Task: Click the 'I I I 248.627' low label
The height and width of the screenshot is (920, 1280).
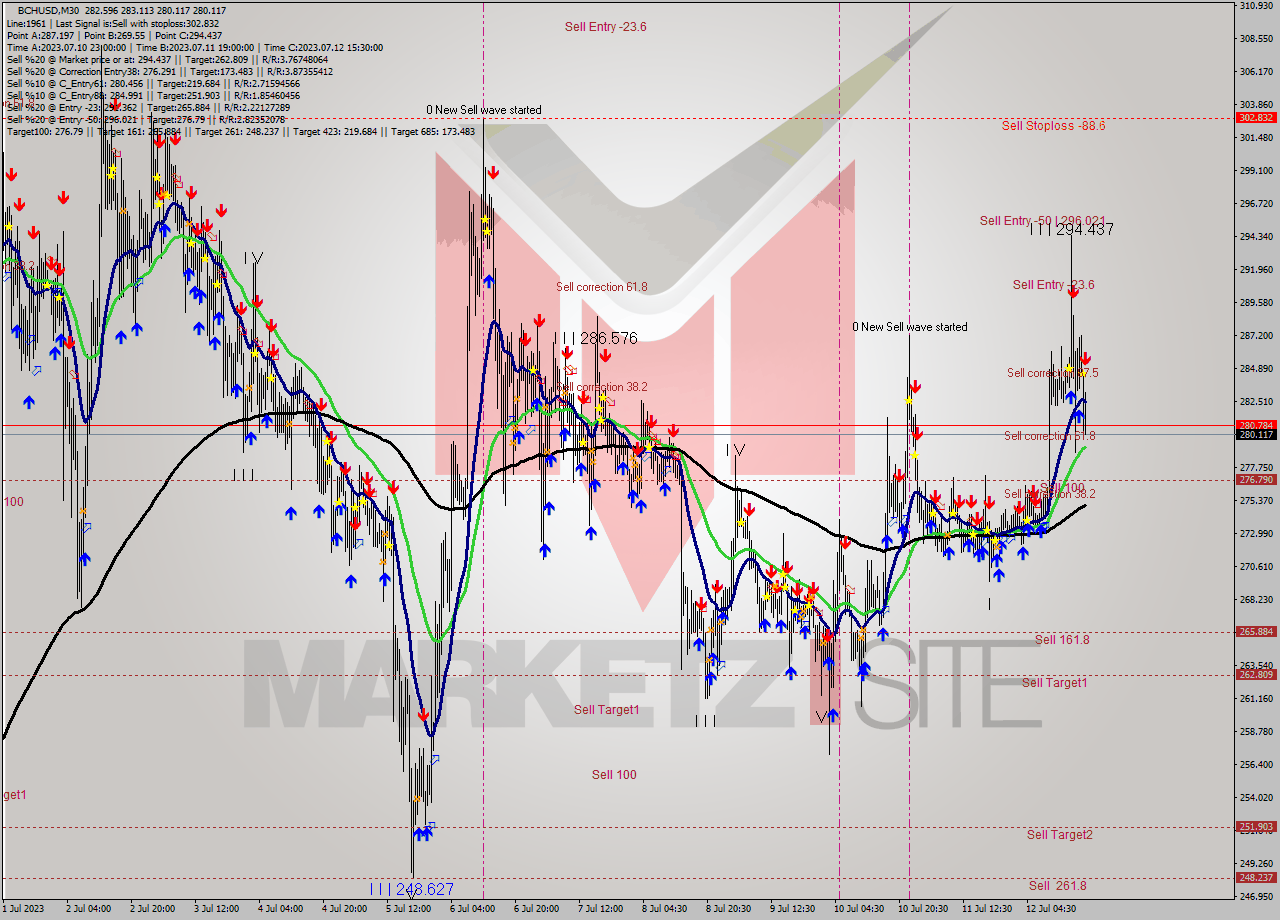Action: (x=412, y=889)
